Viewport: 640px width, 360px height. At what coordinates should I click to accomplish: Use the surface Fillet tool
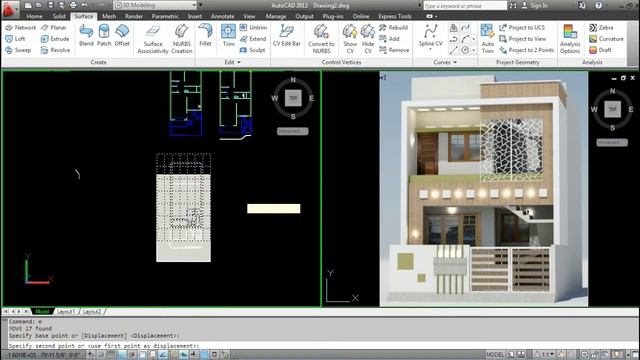(x=205, y=35)
